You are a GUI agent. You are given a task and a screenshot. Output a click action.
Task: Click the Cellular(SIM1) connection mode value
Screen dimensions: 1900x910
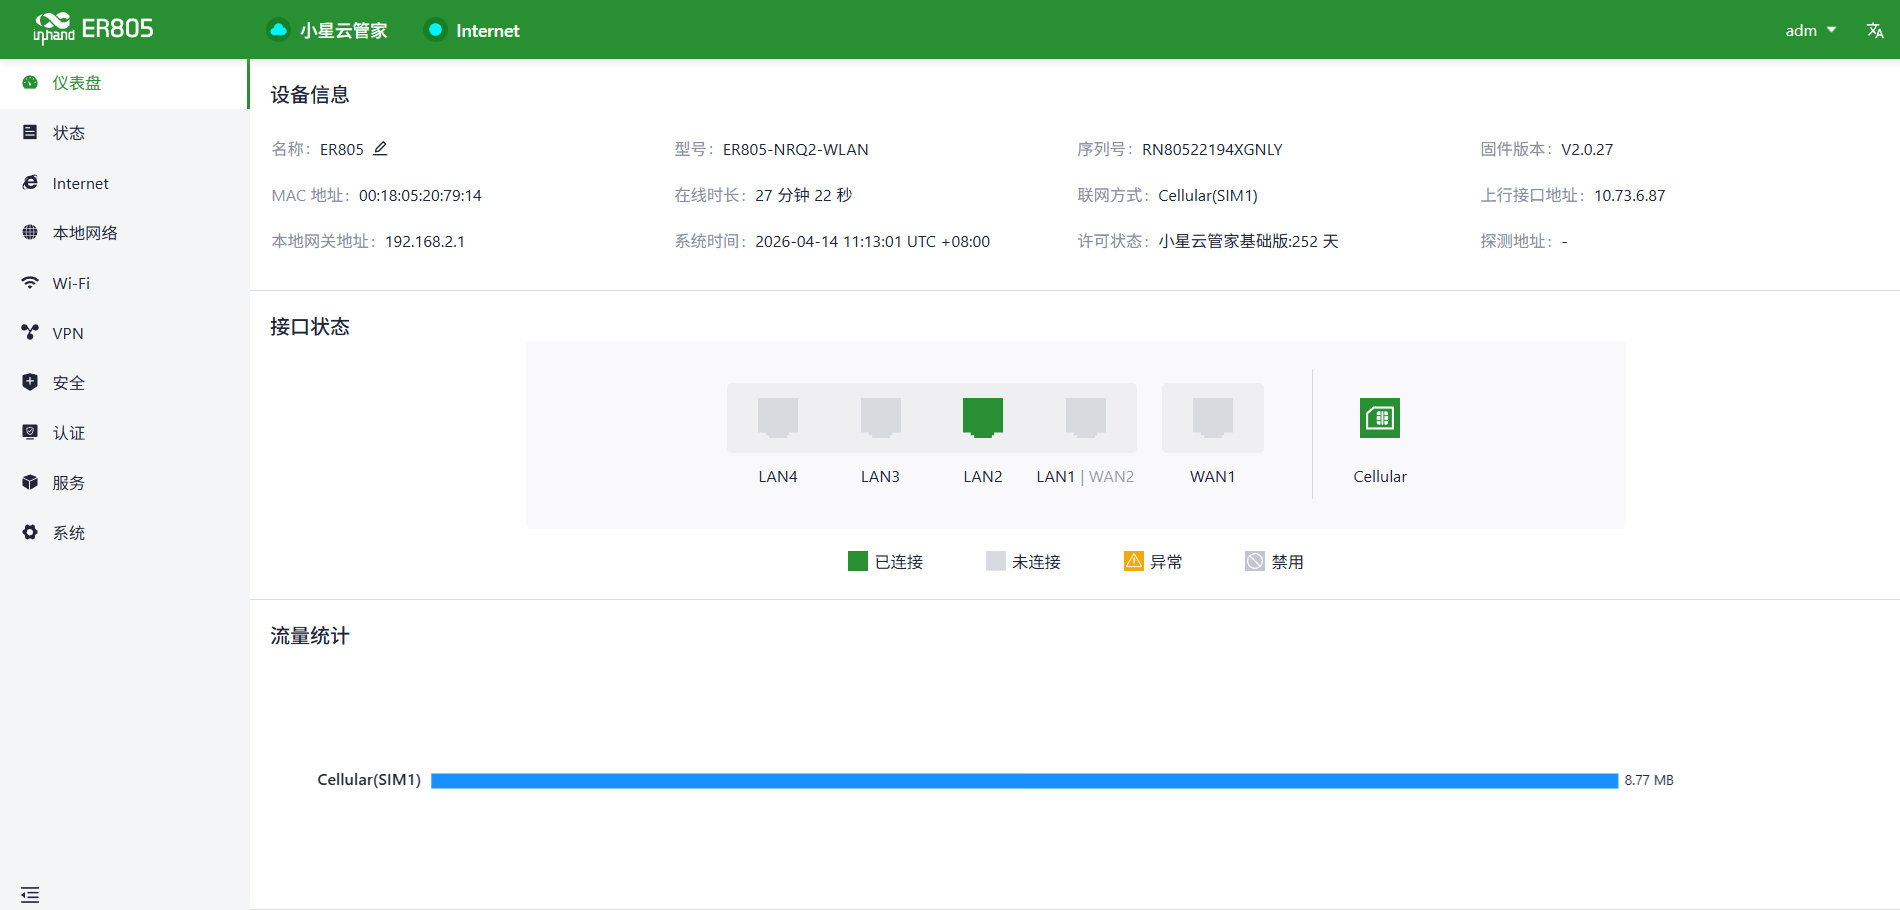[1208, 196]
